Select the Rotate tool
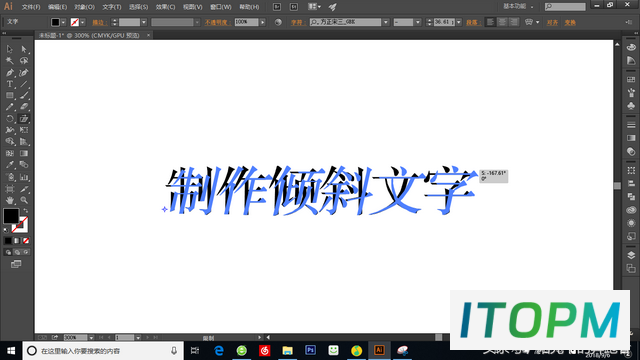The height and width of the screenshot is (360, 640). [x=10, y=119]
